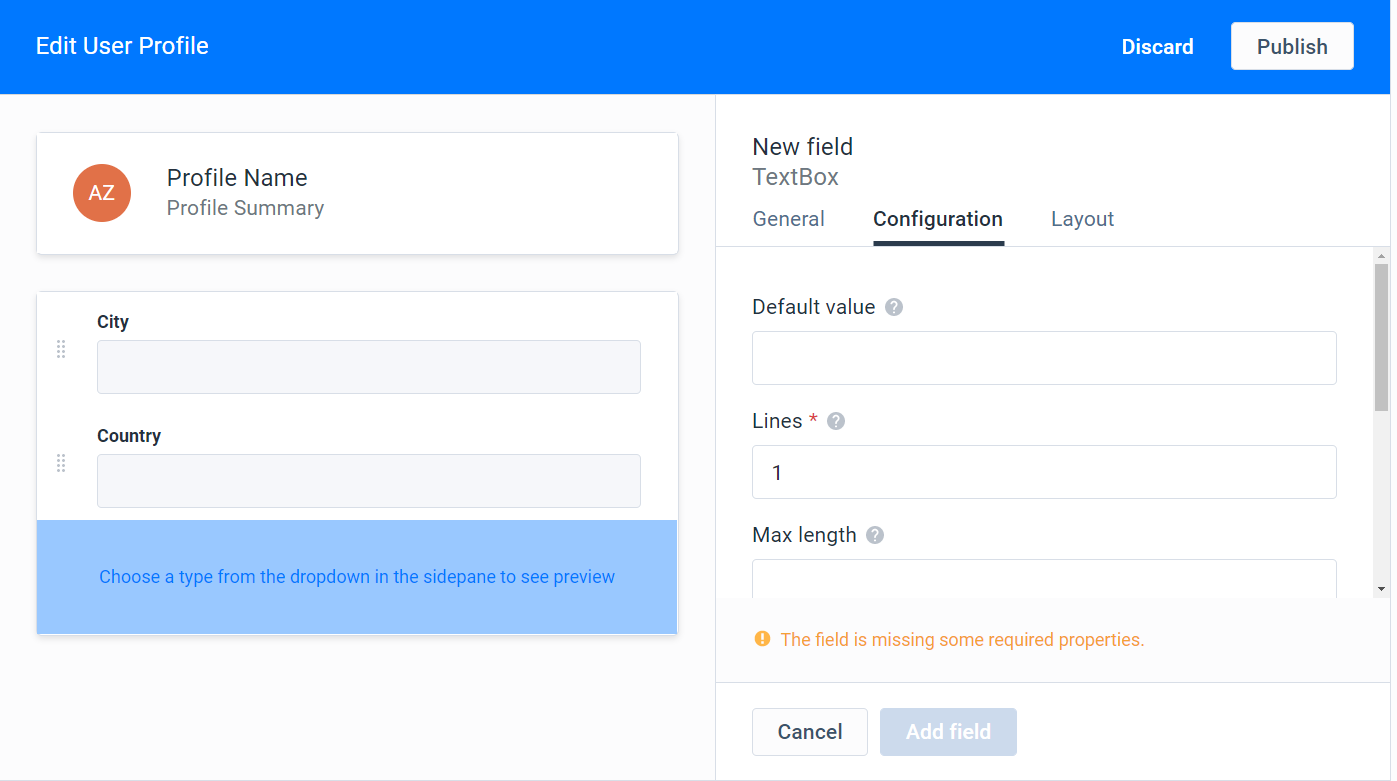Open help for Default value setting
1397x781 pixels.
click(893, 307)
